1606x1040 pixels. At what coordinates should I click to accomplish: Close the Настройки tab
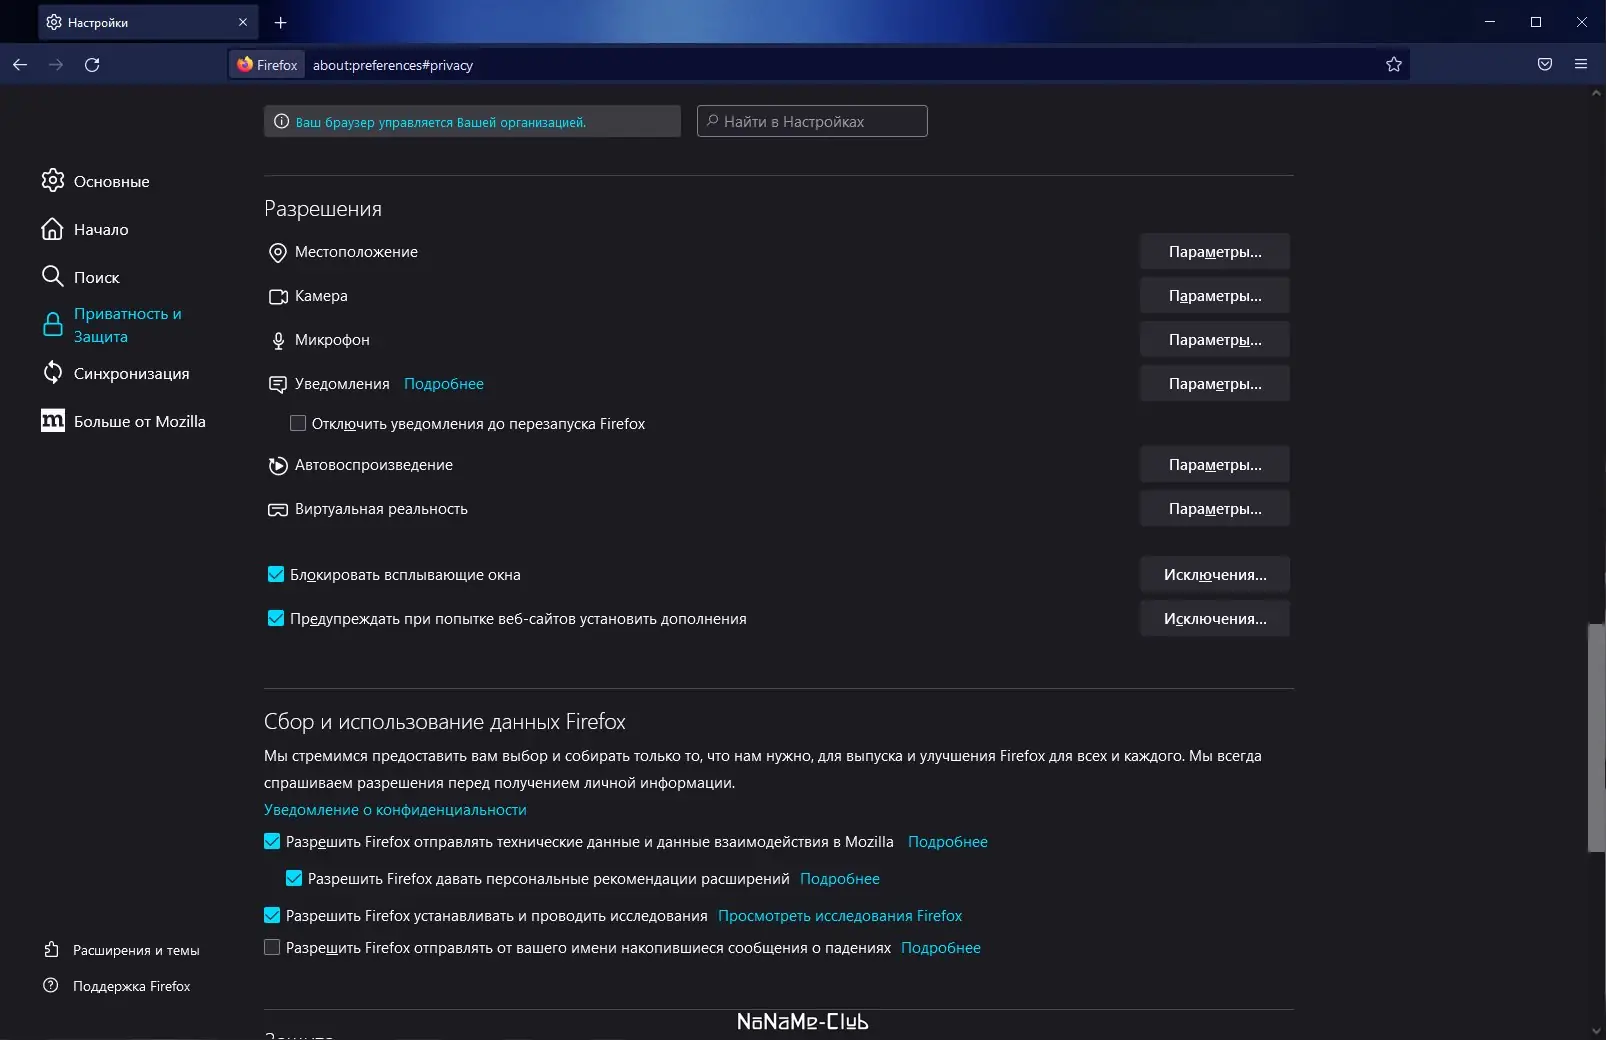(243, 22)
